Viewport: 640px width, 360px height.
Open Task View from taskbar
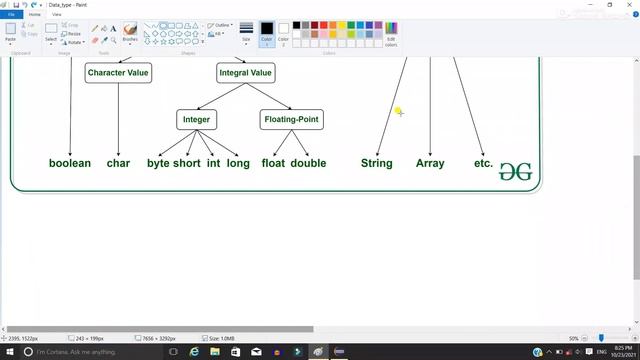(x=173, y=352)
